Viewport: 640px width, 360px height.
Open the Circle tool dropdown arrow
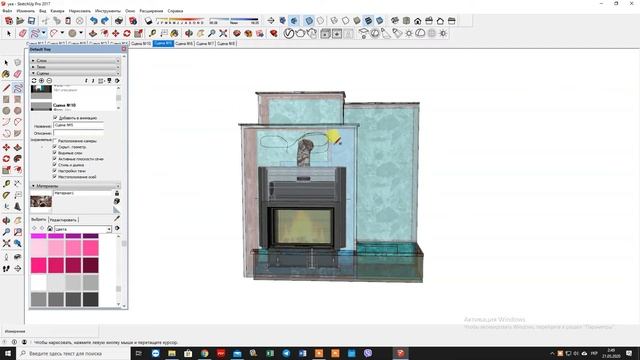tap(81, 33)
